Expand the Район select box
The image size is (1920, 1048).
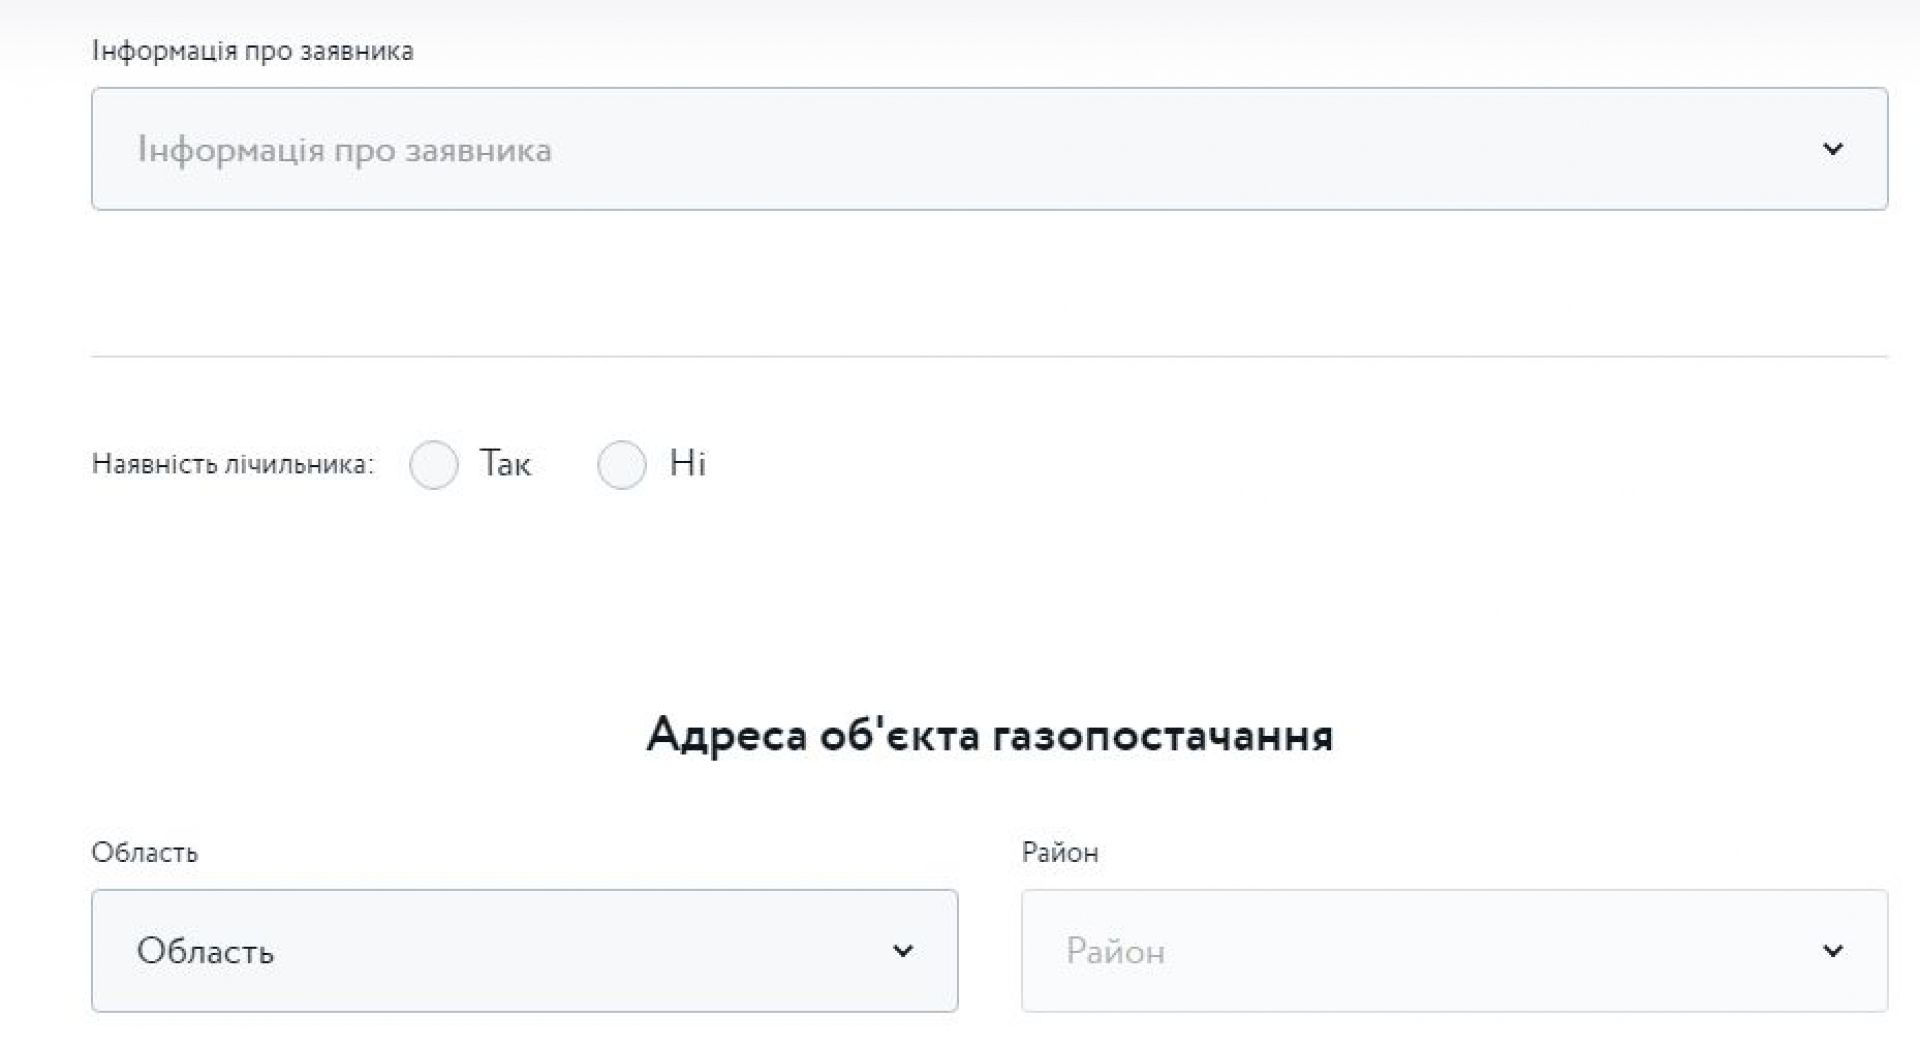click(x=1454, y=951)
